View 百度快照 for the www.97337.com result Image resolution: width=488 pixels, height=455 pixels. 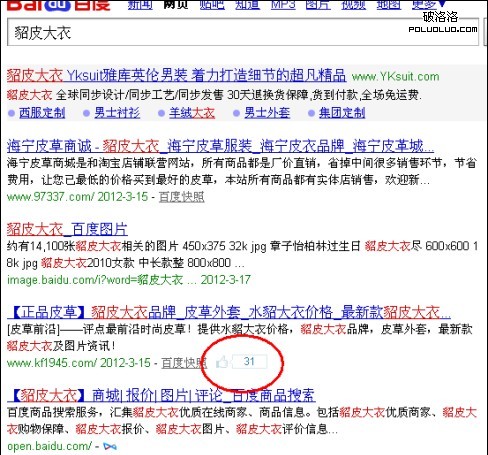182,197
